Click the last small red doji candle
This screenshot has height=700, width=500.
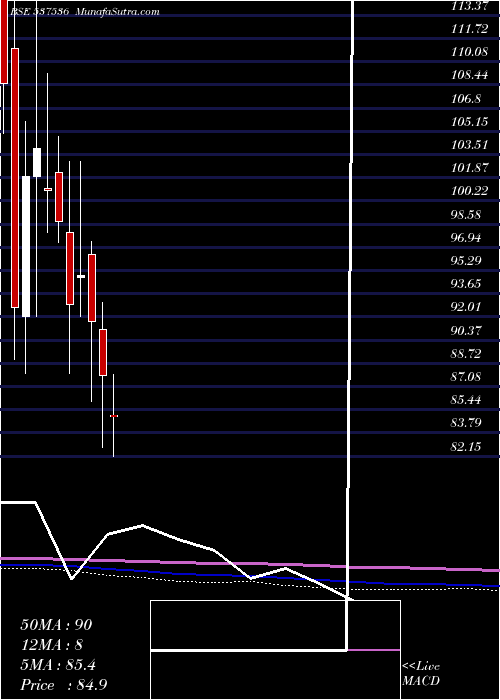[114, 416]
